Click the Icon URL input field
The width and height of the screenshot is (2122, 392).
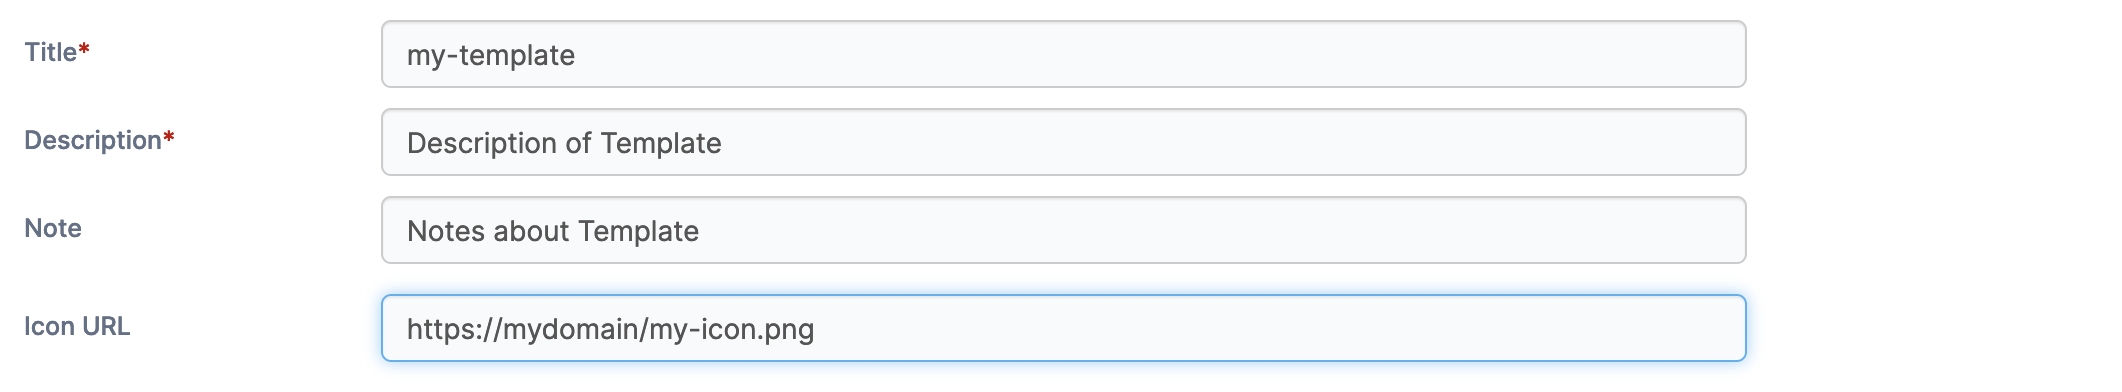[x=1063, y=328]
